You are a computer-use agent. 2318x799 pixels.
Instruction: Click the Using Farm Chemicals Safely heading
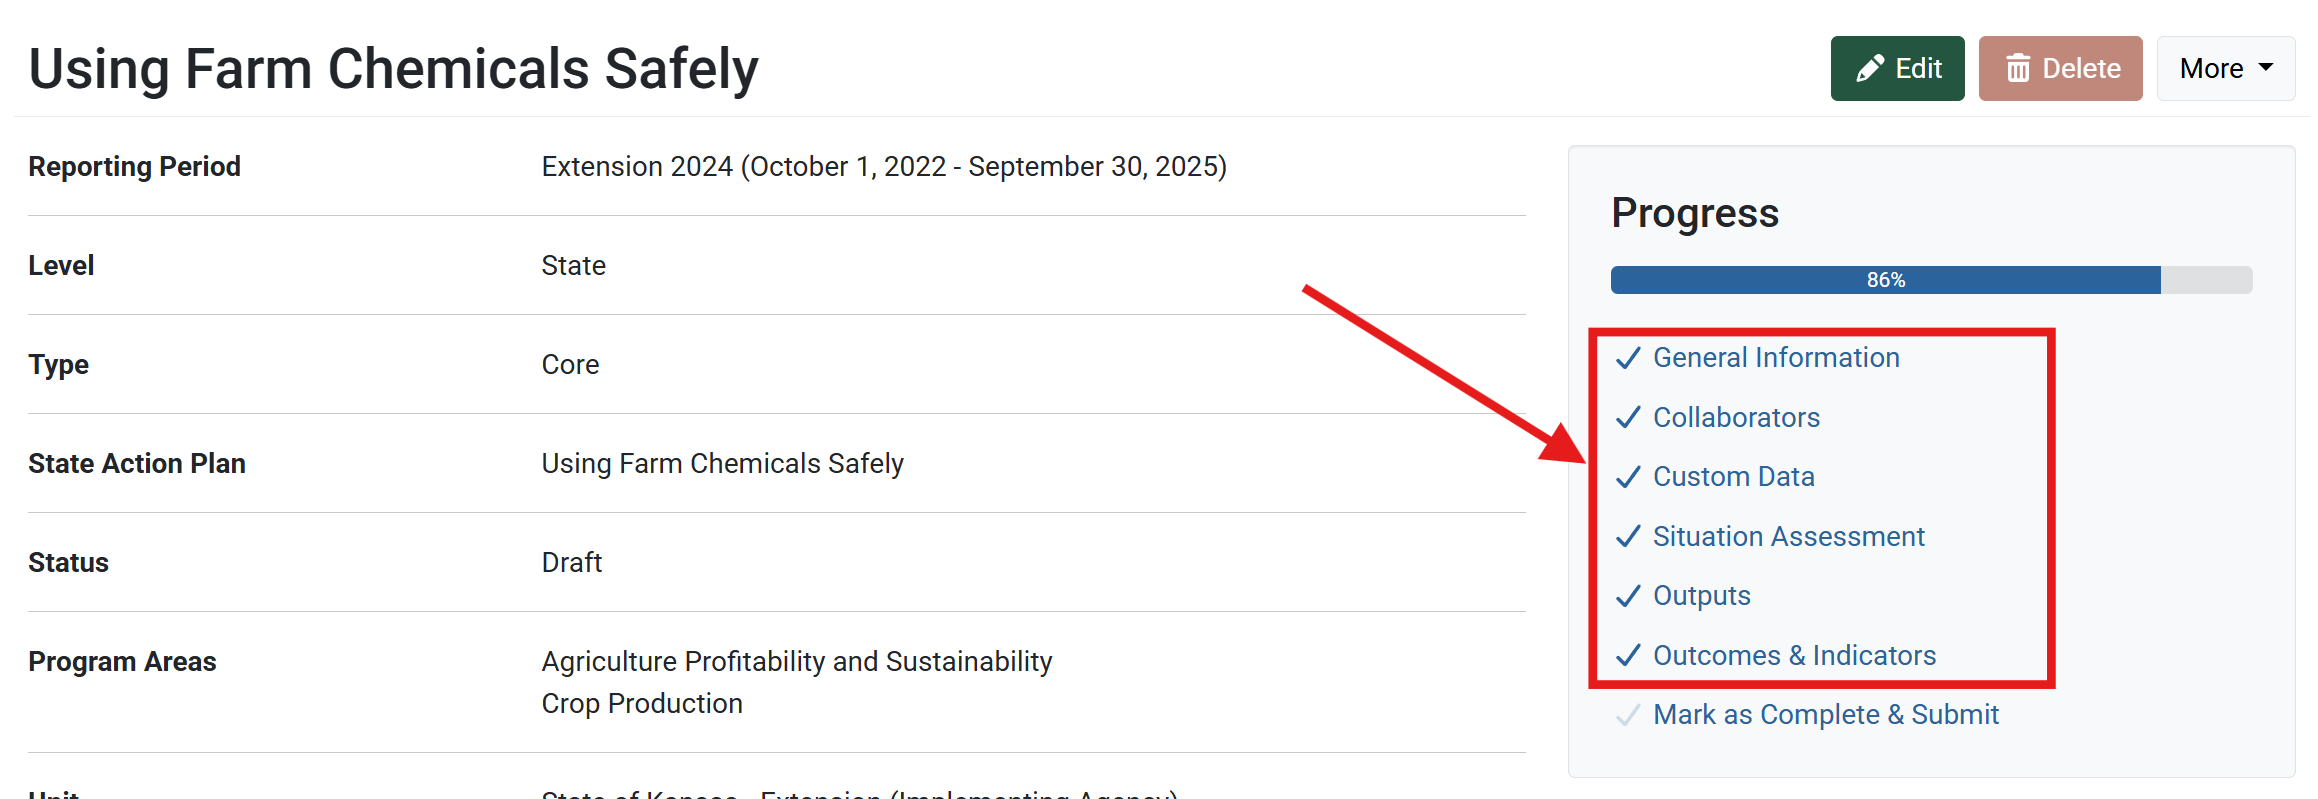click(x=393, y=69)
